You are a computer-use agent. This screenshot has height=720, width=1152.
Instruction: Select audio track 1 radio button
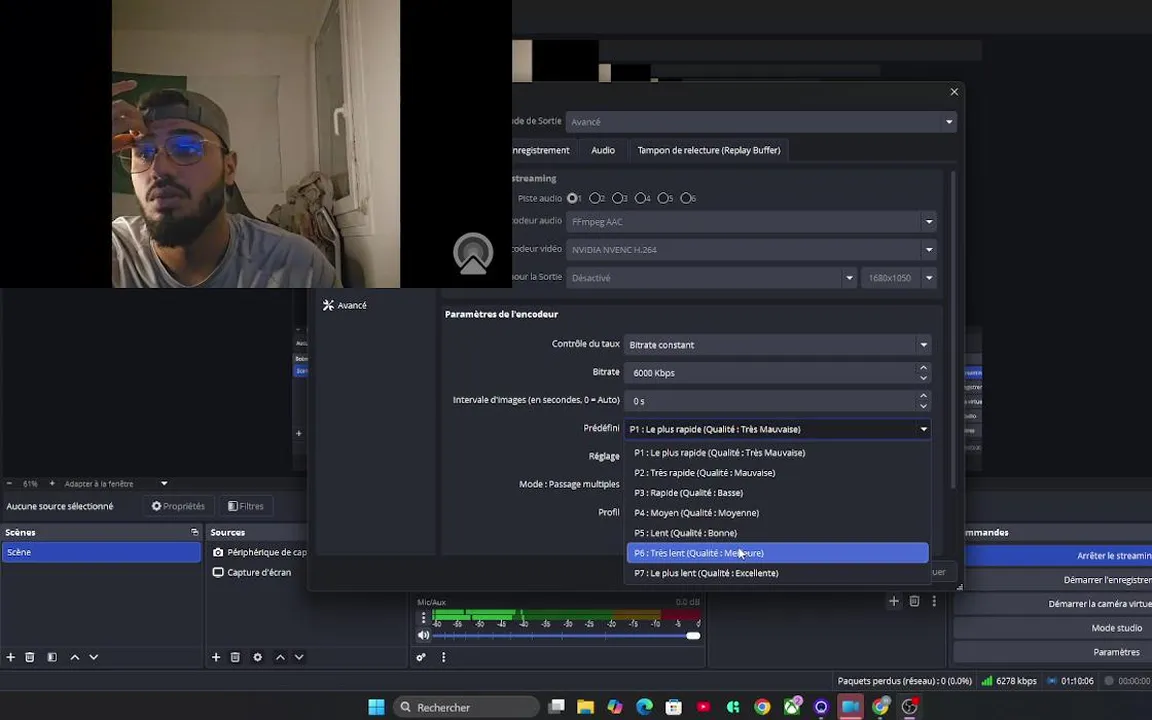point(572,198)
